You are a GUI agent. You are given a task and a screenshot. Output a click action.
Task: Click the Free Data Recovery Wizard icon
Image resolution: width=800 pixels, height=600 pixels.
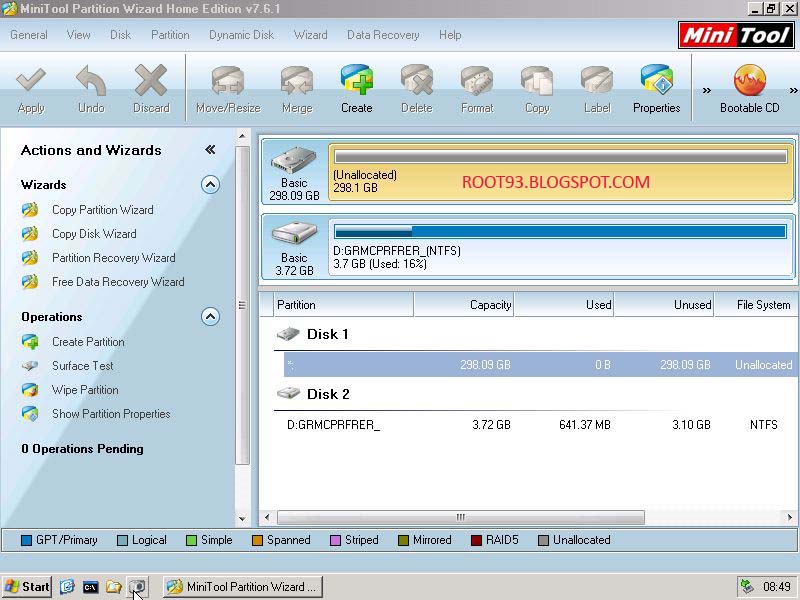[x=30, y=282]
